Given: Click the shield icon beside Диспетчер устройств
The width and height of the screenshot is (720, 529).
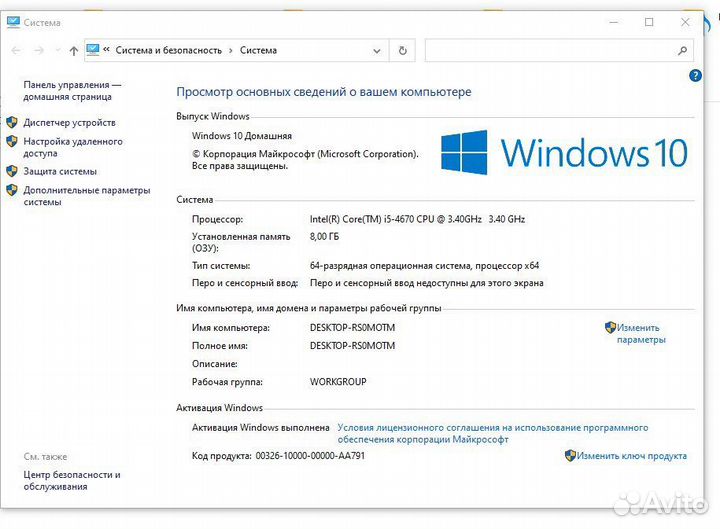Looking at the screenshot, I should click(12, 122).
